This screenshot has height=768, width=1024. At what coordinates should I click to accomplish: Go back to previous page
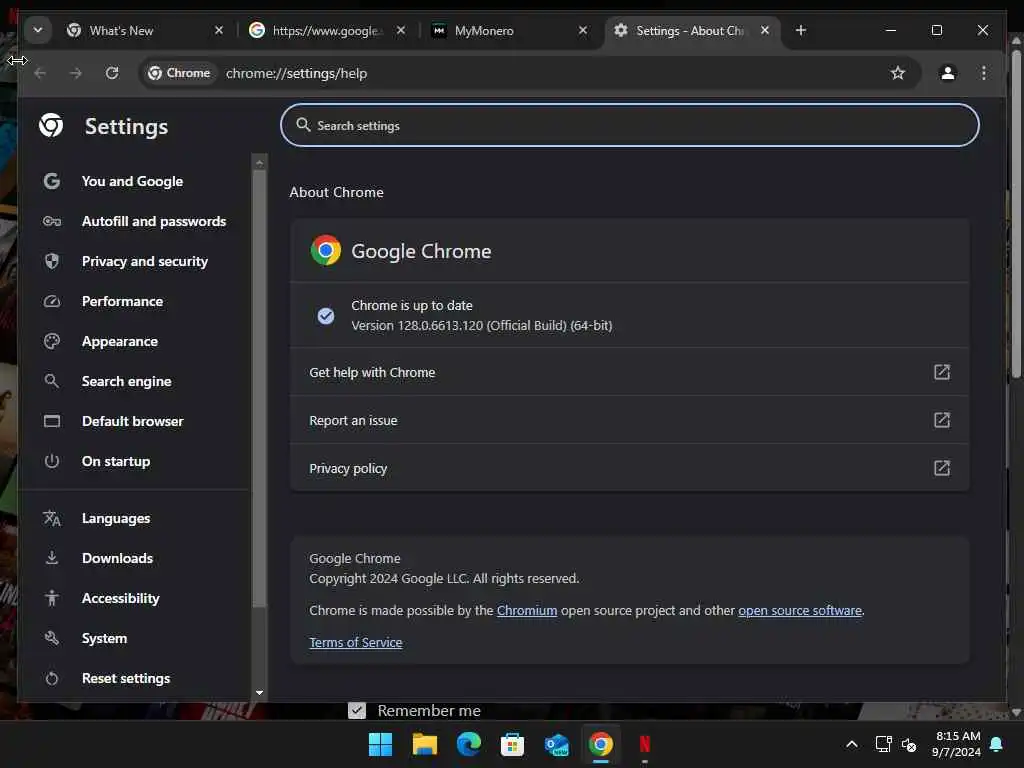pyautogui.click(x=40, y=73)
